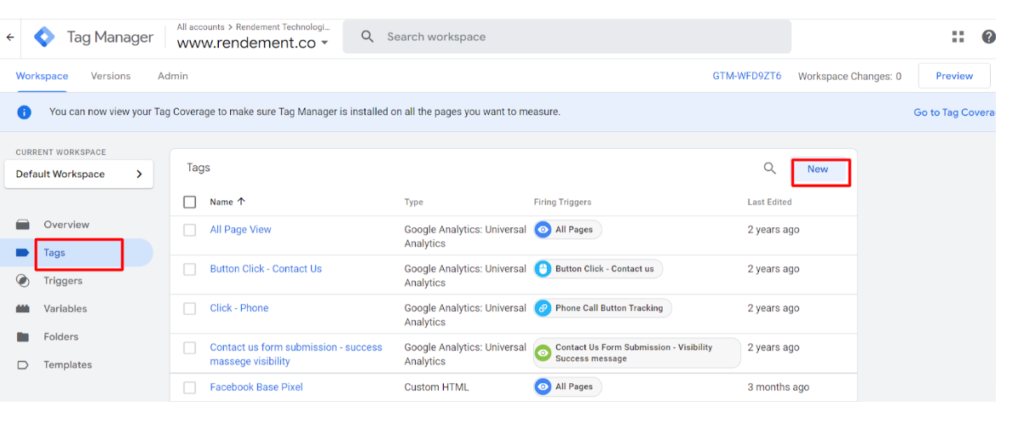
Task: Click Workspace Changes: 0 text
Action: tap(850, 76)
